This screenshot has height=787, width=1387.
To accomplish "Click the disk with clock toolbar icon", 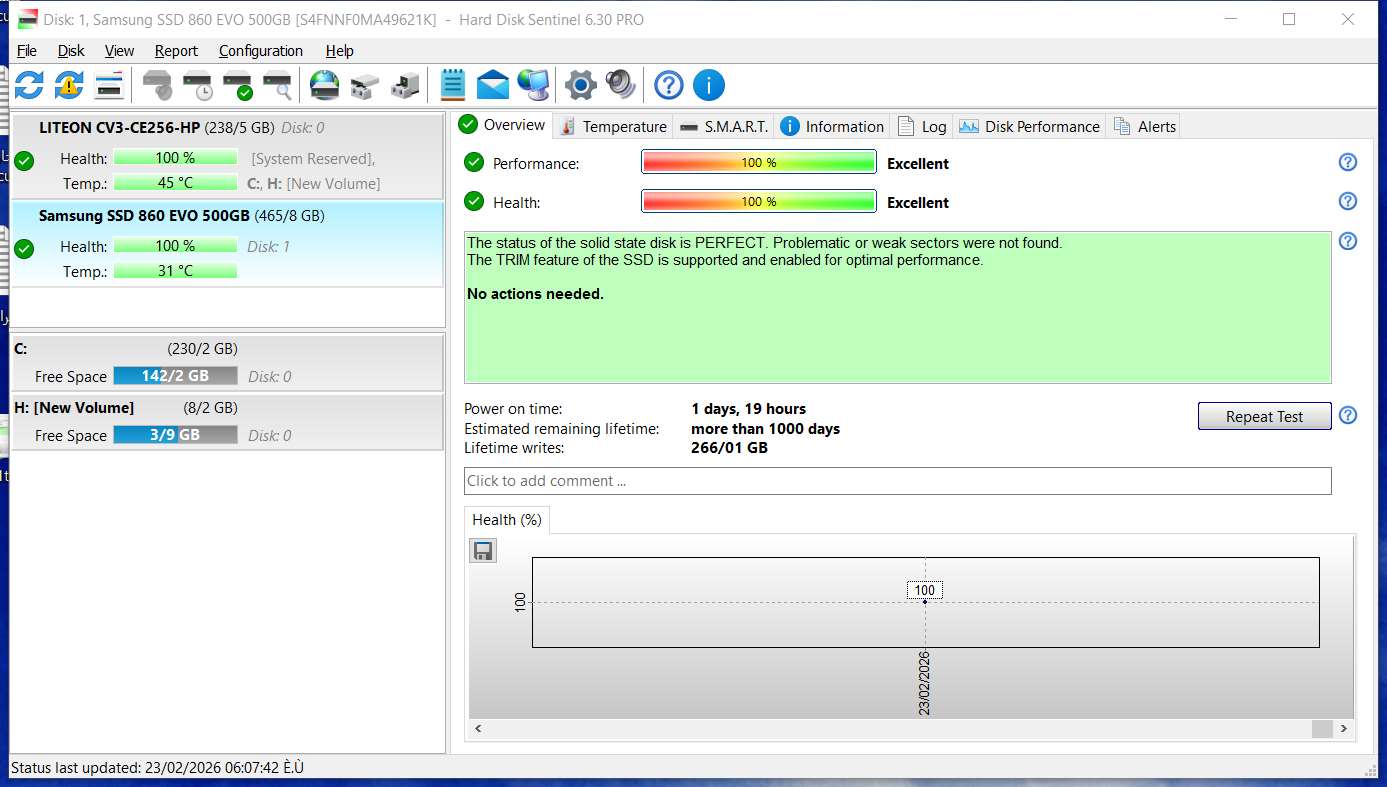I will coord(197,86).
